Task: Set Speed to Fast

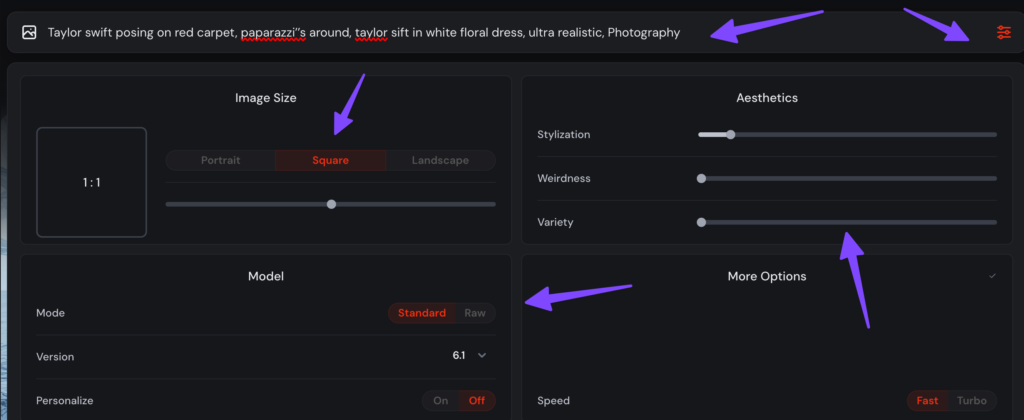Action: pyautogui.click(x=927, y=401)
